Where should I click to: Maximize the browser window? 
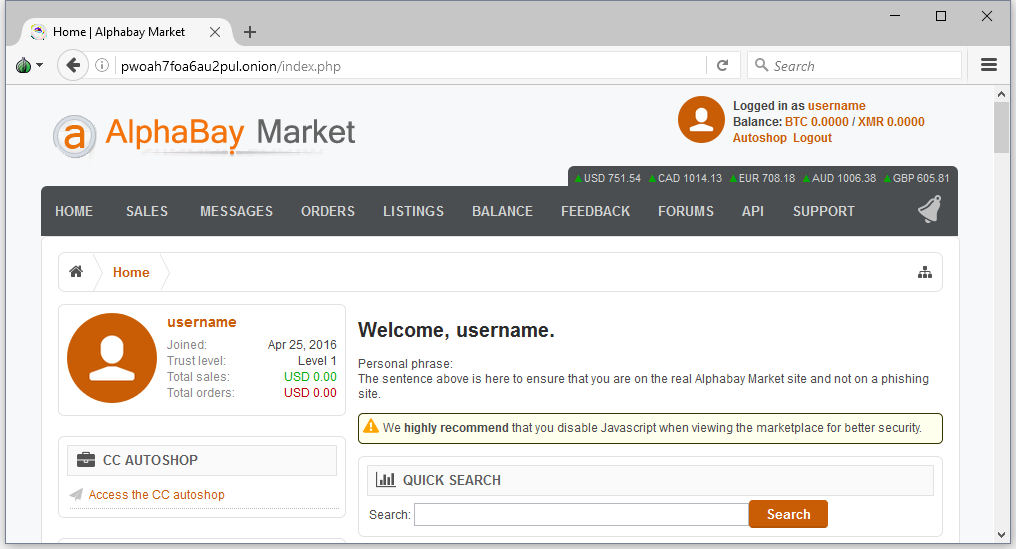pyautogui.click(x=941, y=16)
